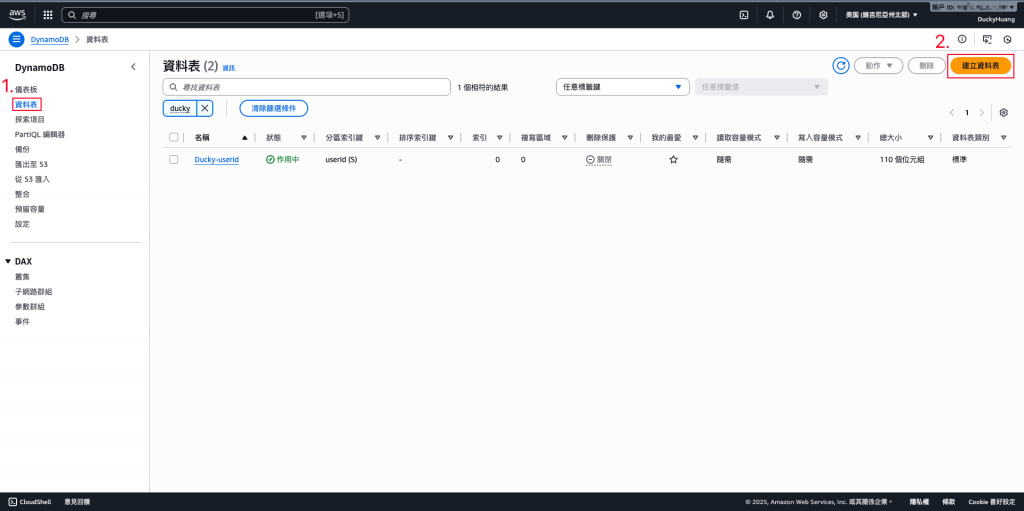This screenshot has width=1024, height=511.
Task: Check the Ducky-userId row checkbox
Action: pos(174,159)
